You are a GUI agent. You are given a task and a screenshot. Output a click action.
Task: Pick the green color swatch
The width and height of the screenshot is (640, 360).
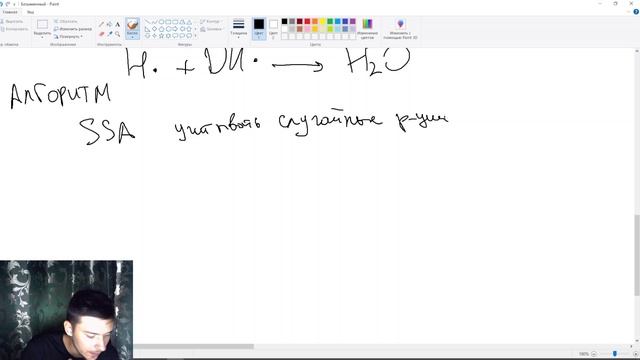click(330, 22)
